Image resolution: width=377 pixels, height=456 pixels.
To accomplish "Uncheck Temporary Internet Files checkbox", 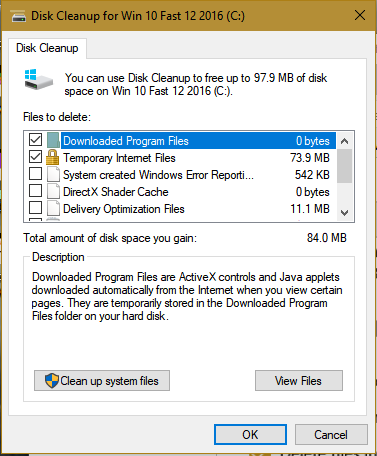I will point(35,157).
